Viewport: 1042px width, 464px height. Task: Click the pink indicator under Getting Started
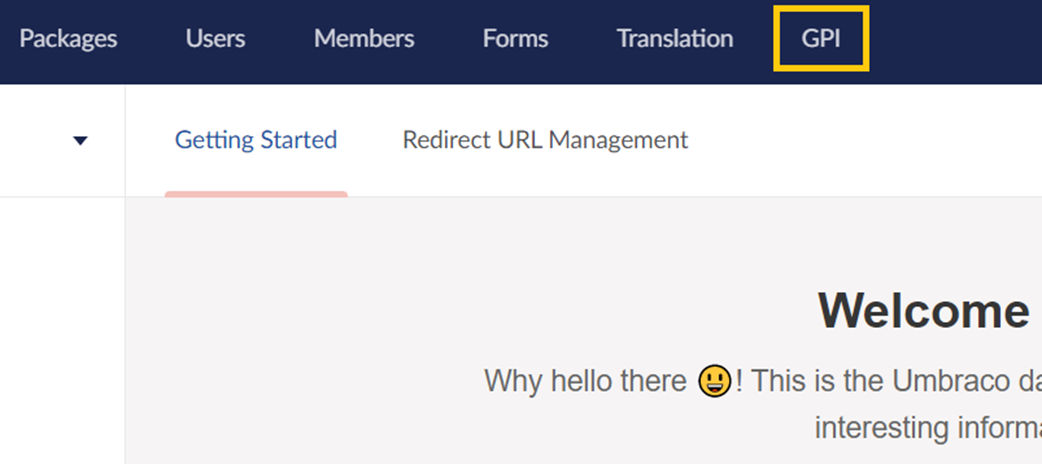pos(256,194)
